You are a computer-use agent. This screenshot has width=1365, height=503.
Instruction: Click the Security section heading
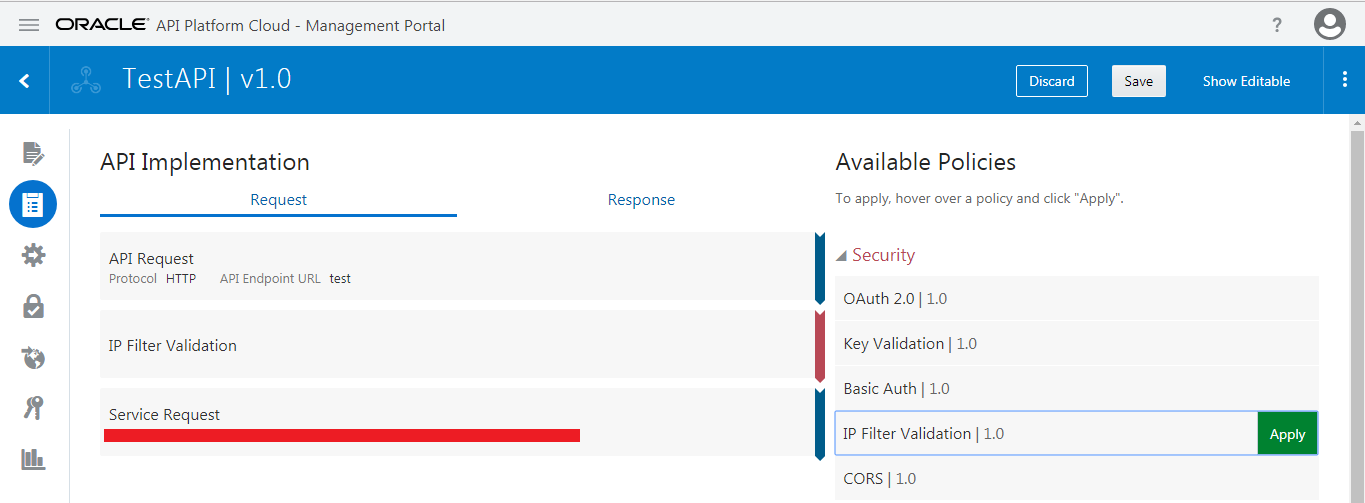pos(883,255)
